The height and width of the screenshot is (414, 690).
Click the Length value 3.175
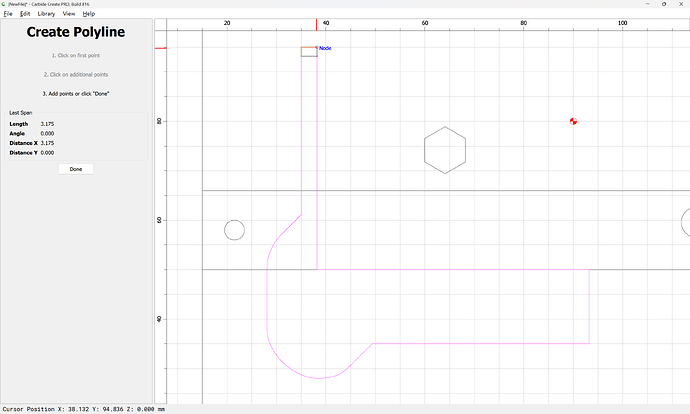47,124
